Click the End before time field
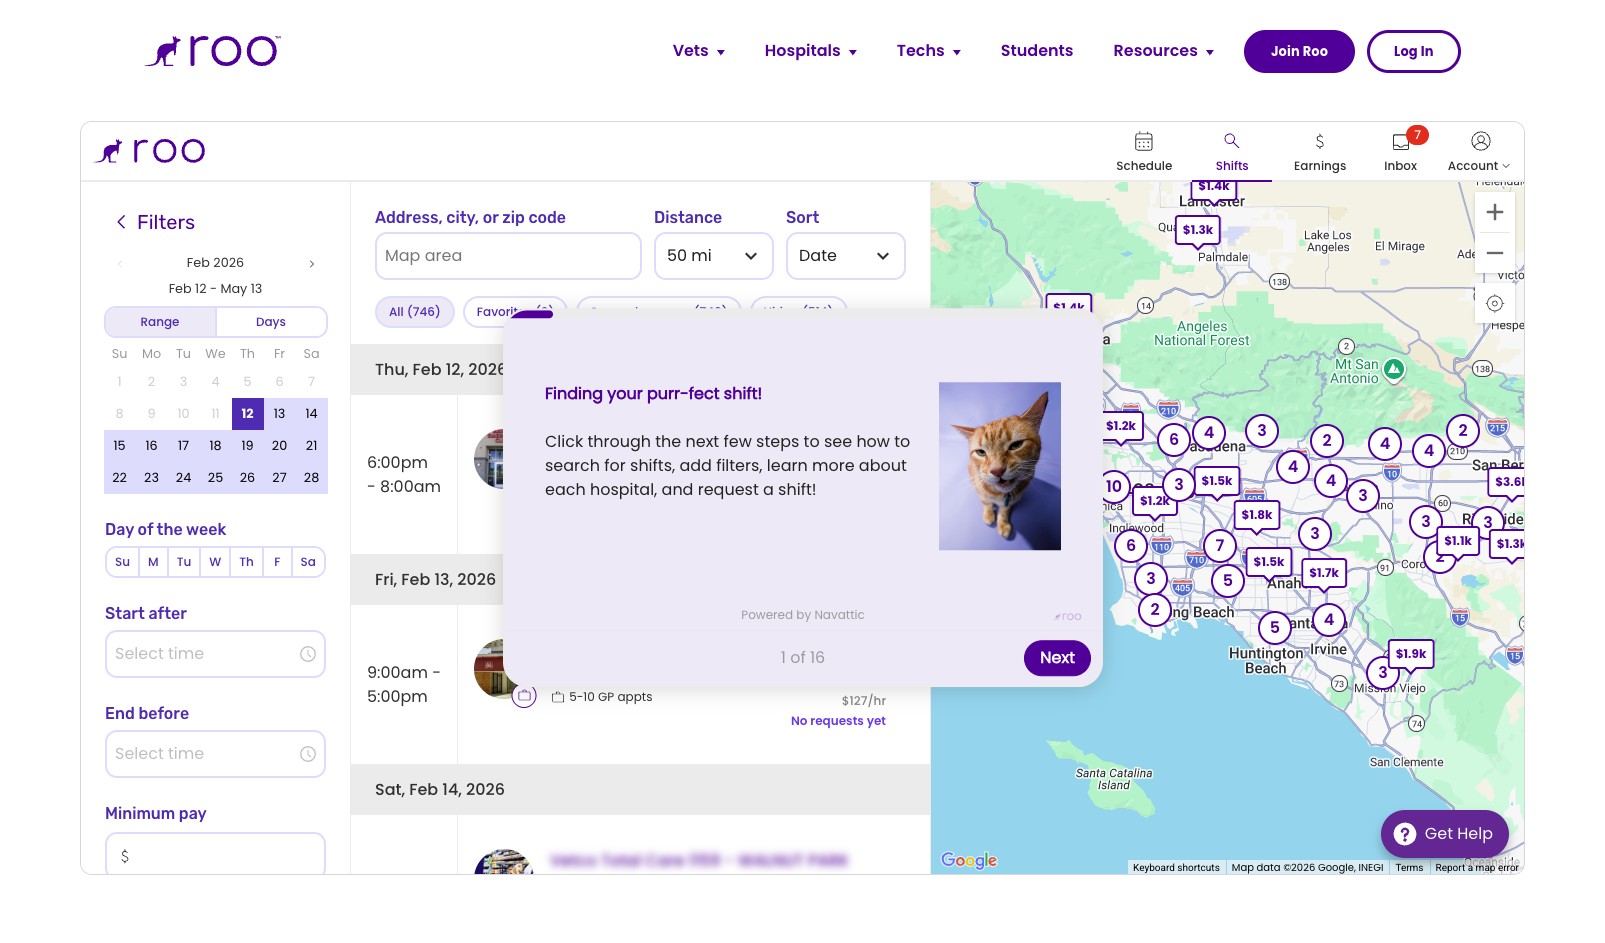This screenshot has height=943, width=1605. (215, 754)
